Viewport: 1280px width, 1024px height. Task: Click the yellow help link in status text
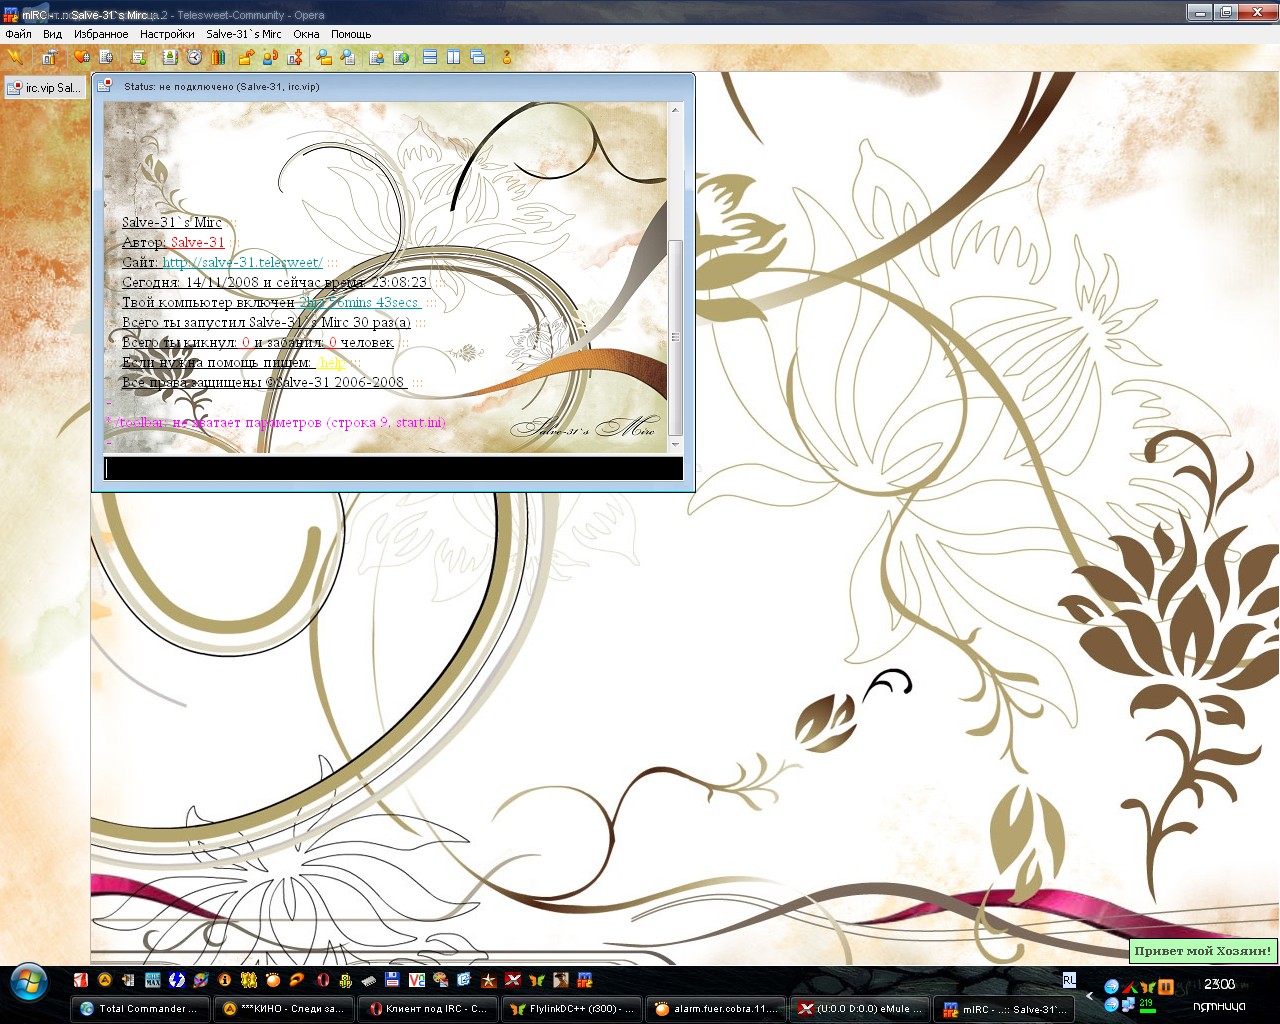click(x=332, y=362)
